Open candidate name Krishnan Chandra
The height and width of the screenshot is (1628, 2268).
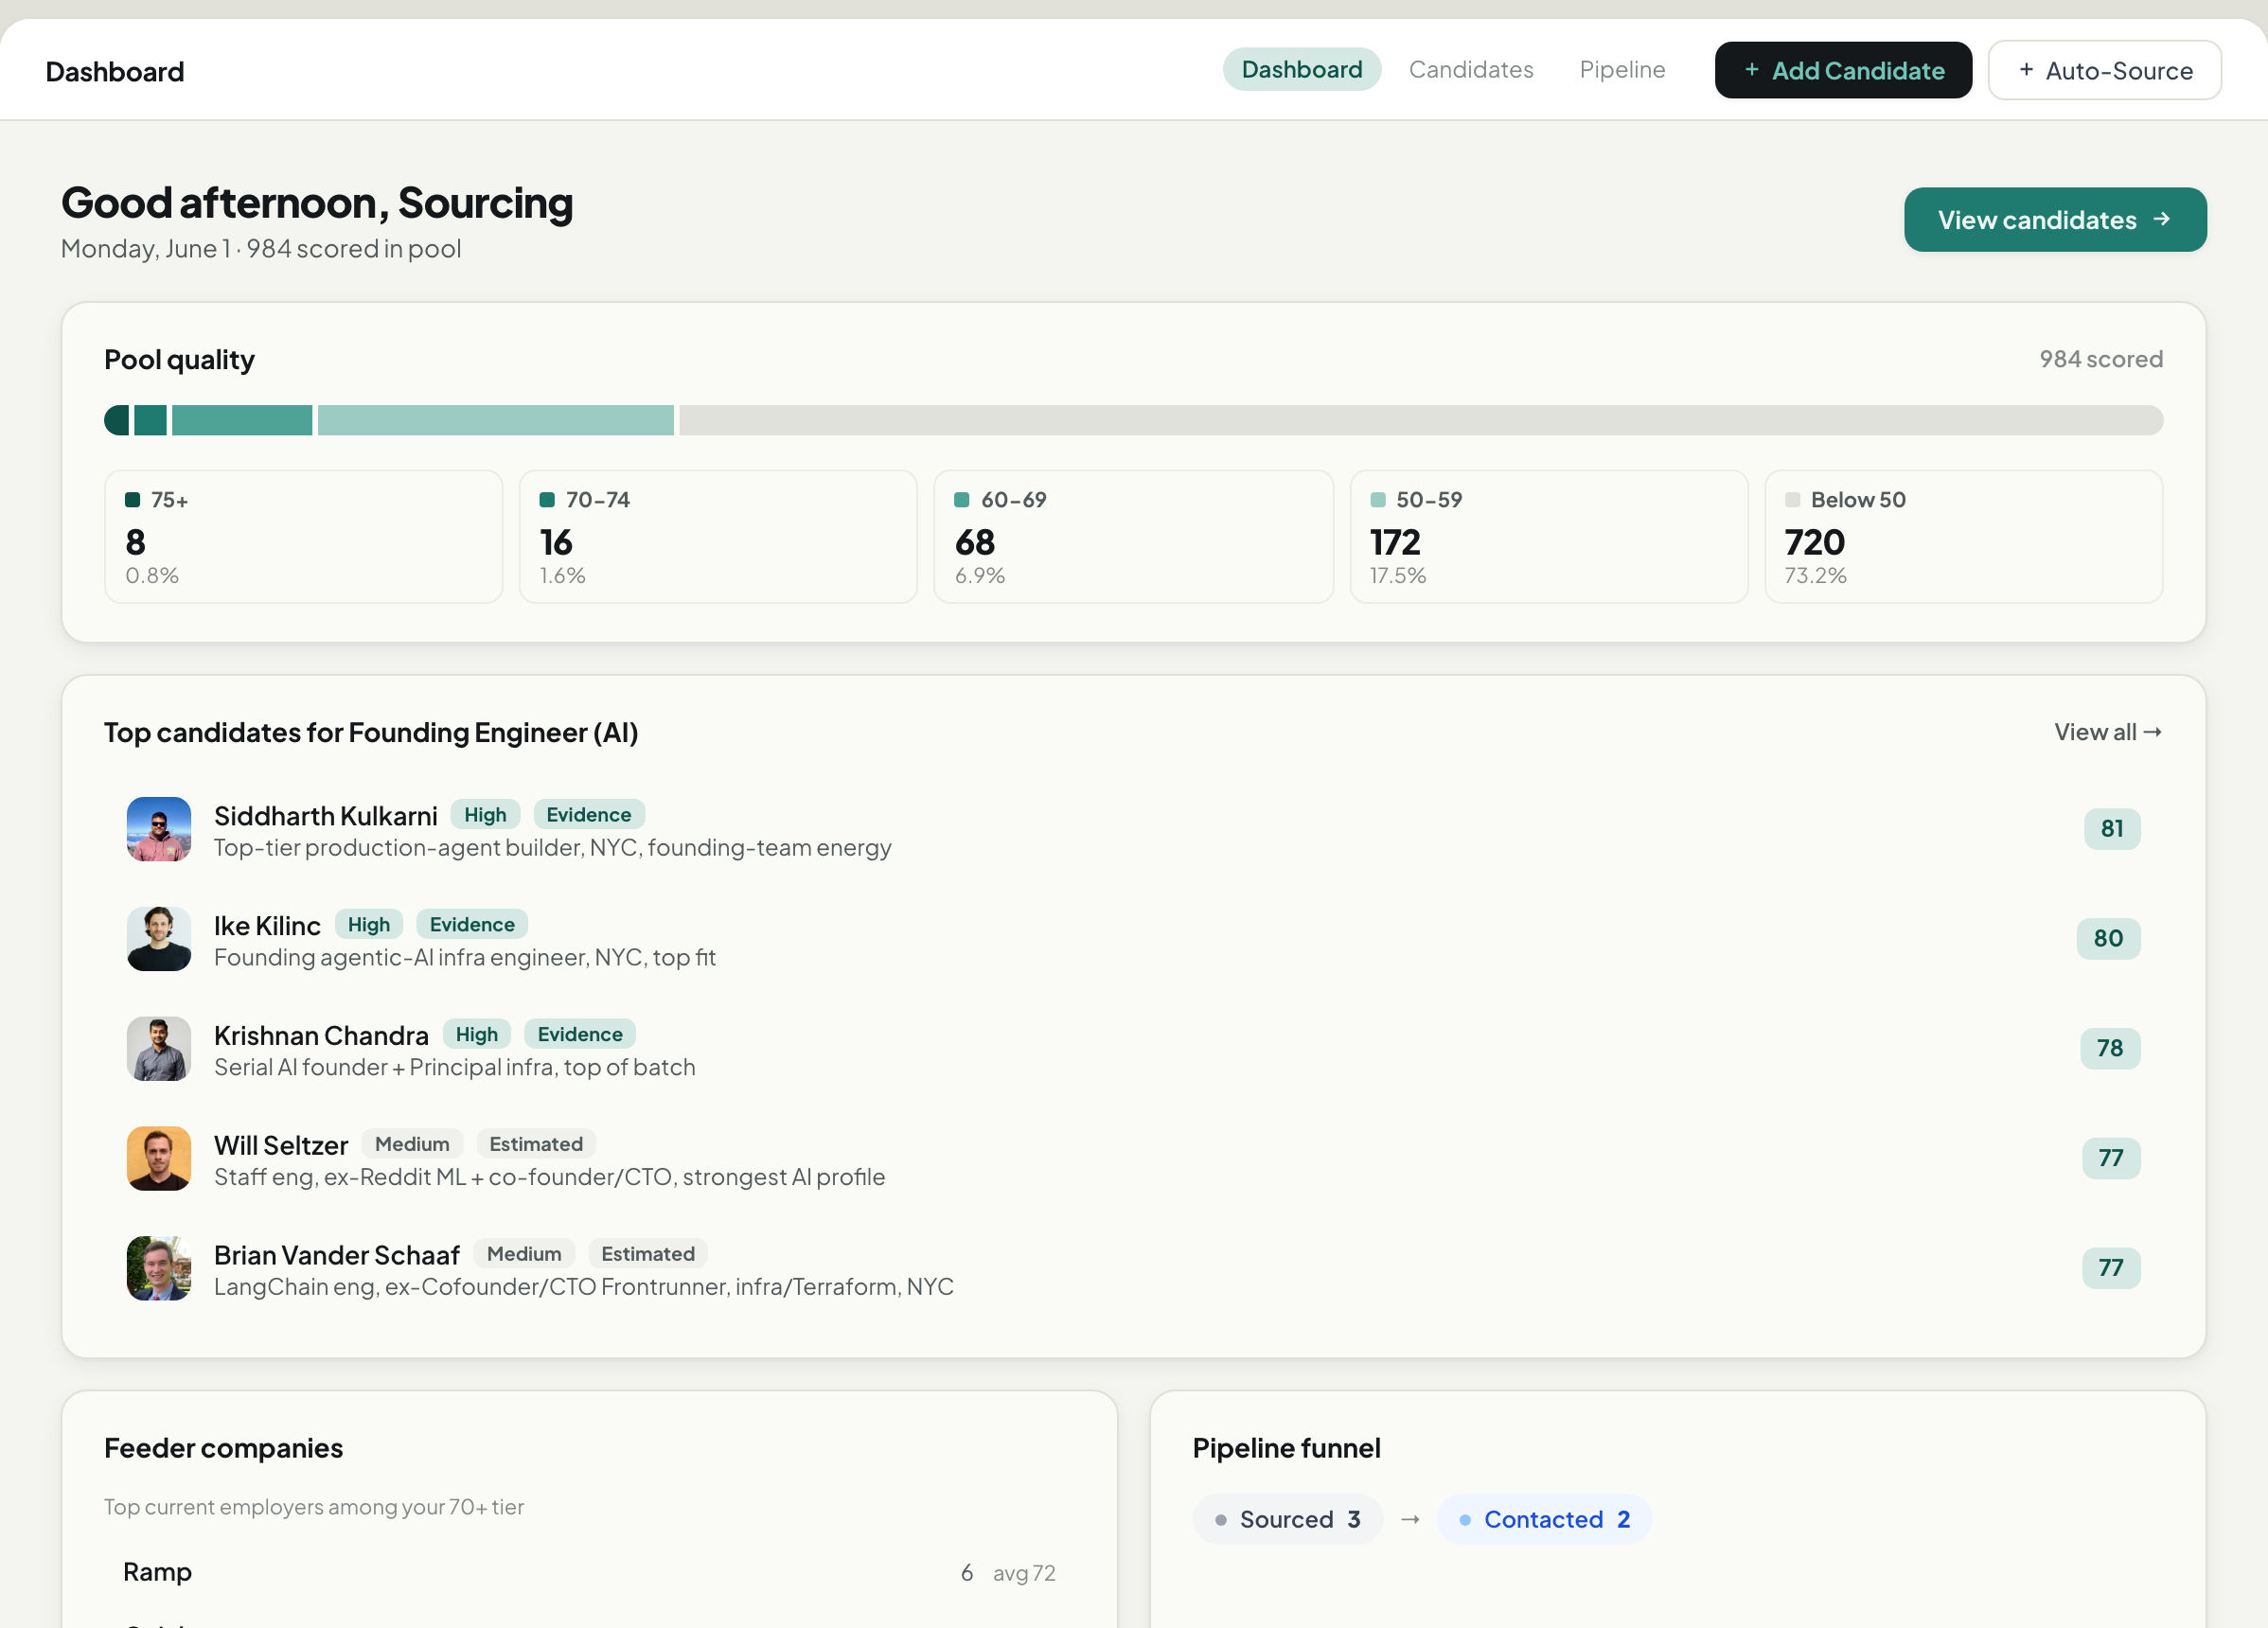tap(321, 1035)
